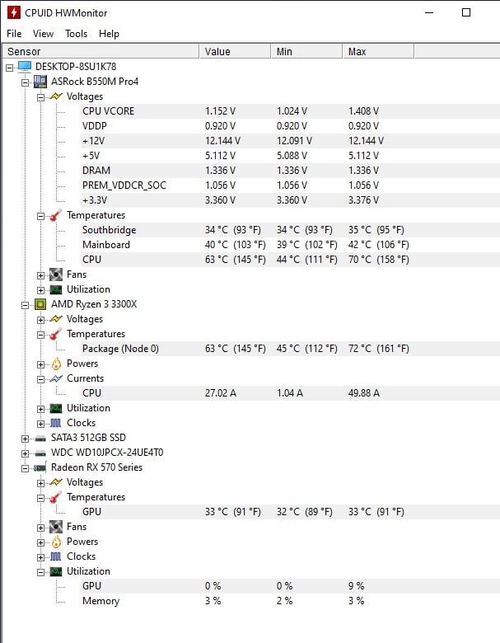The image size is (500, 643).
Task: Click the 12.091 V min value
Action: (294, 141)
